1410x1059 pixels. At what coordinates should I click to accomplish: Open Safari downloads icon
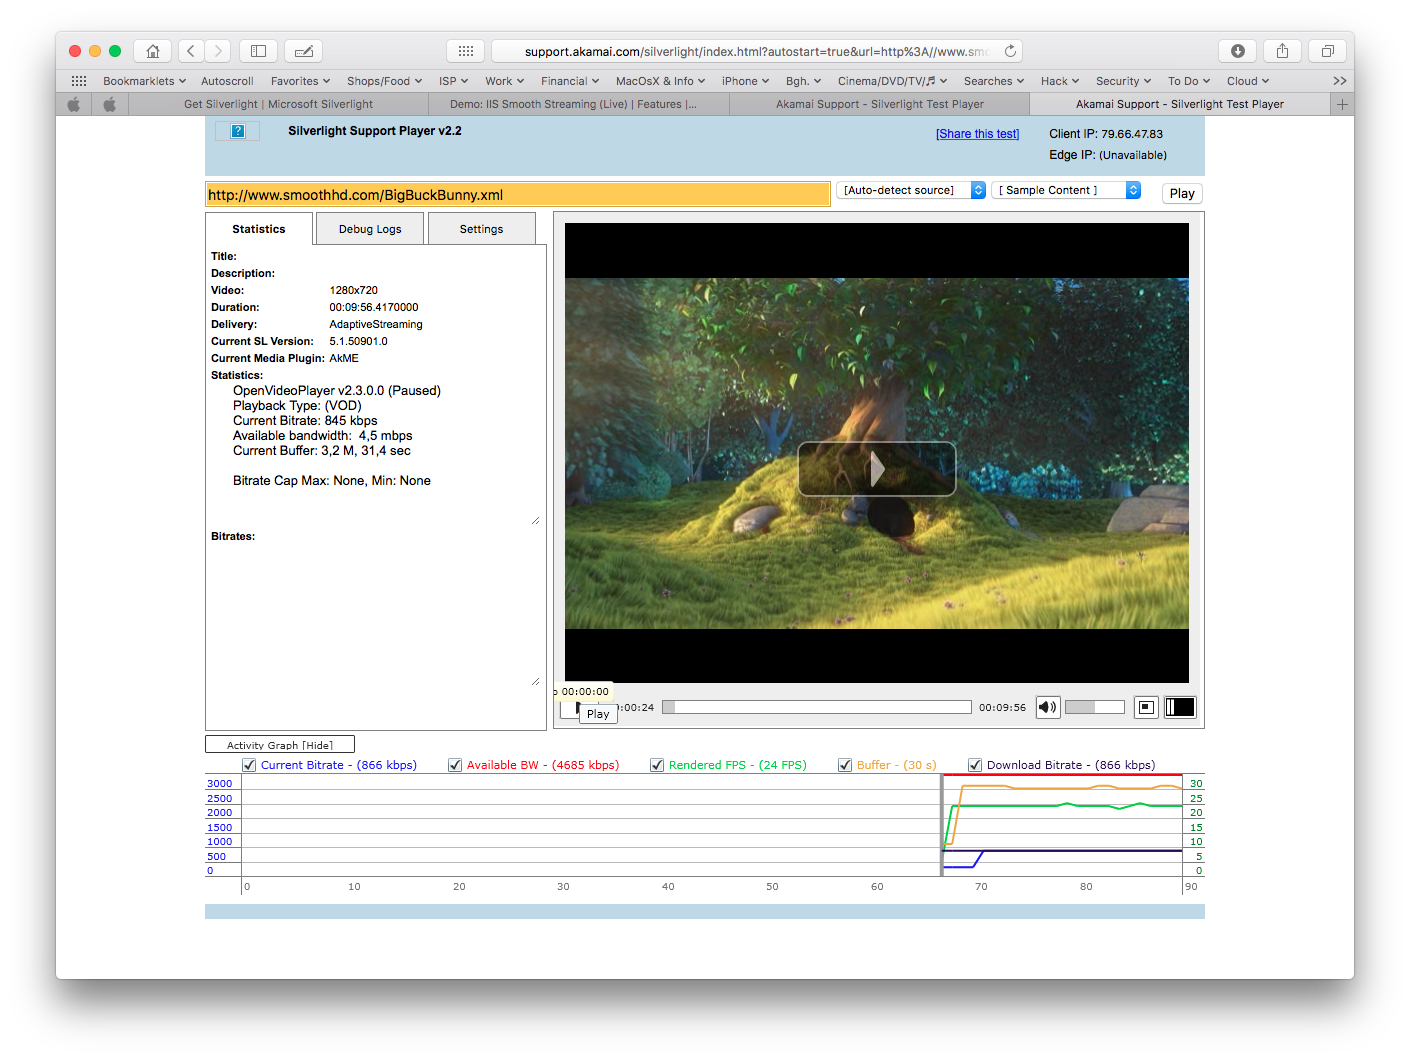pos(1237,51)
